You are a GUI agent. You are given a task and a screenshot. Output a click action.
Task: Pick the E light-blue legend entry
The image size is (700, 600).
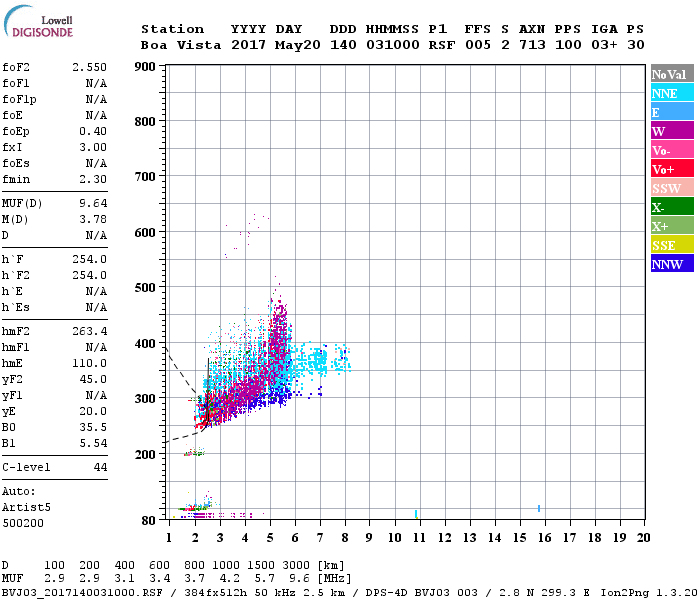point(672,112)
